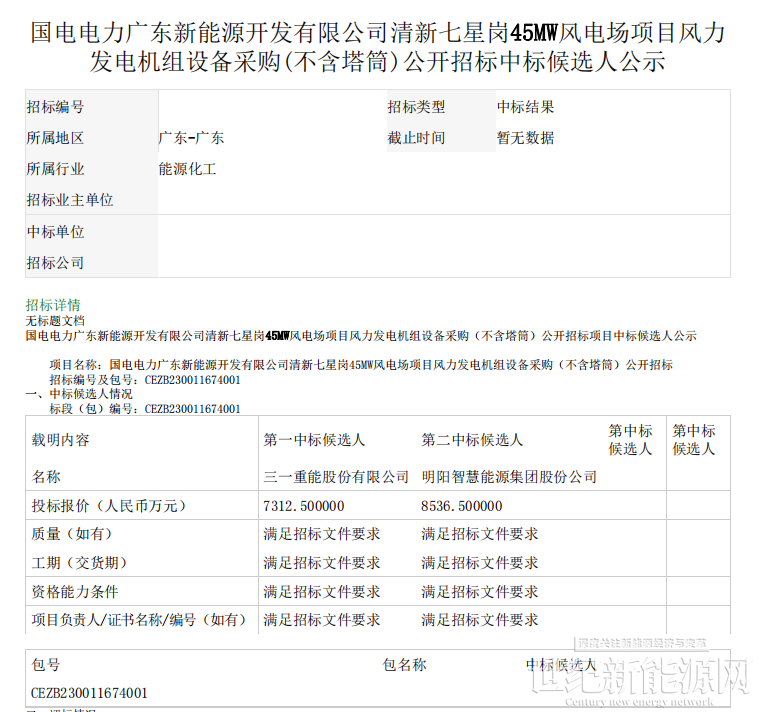Click the 第一中标候选人 column header

pyautogui.click(x=314, y=440)
